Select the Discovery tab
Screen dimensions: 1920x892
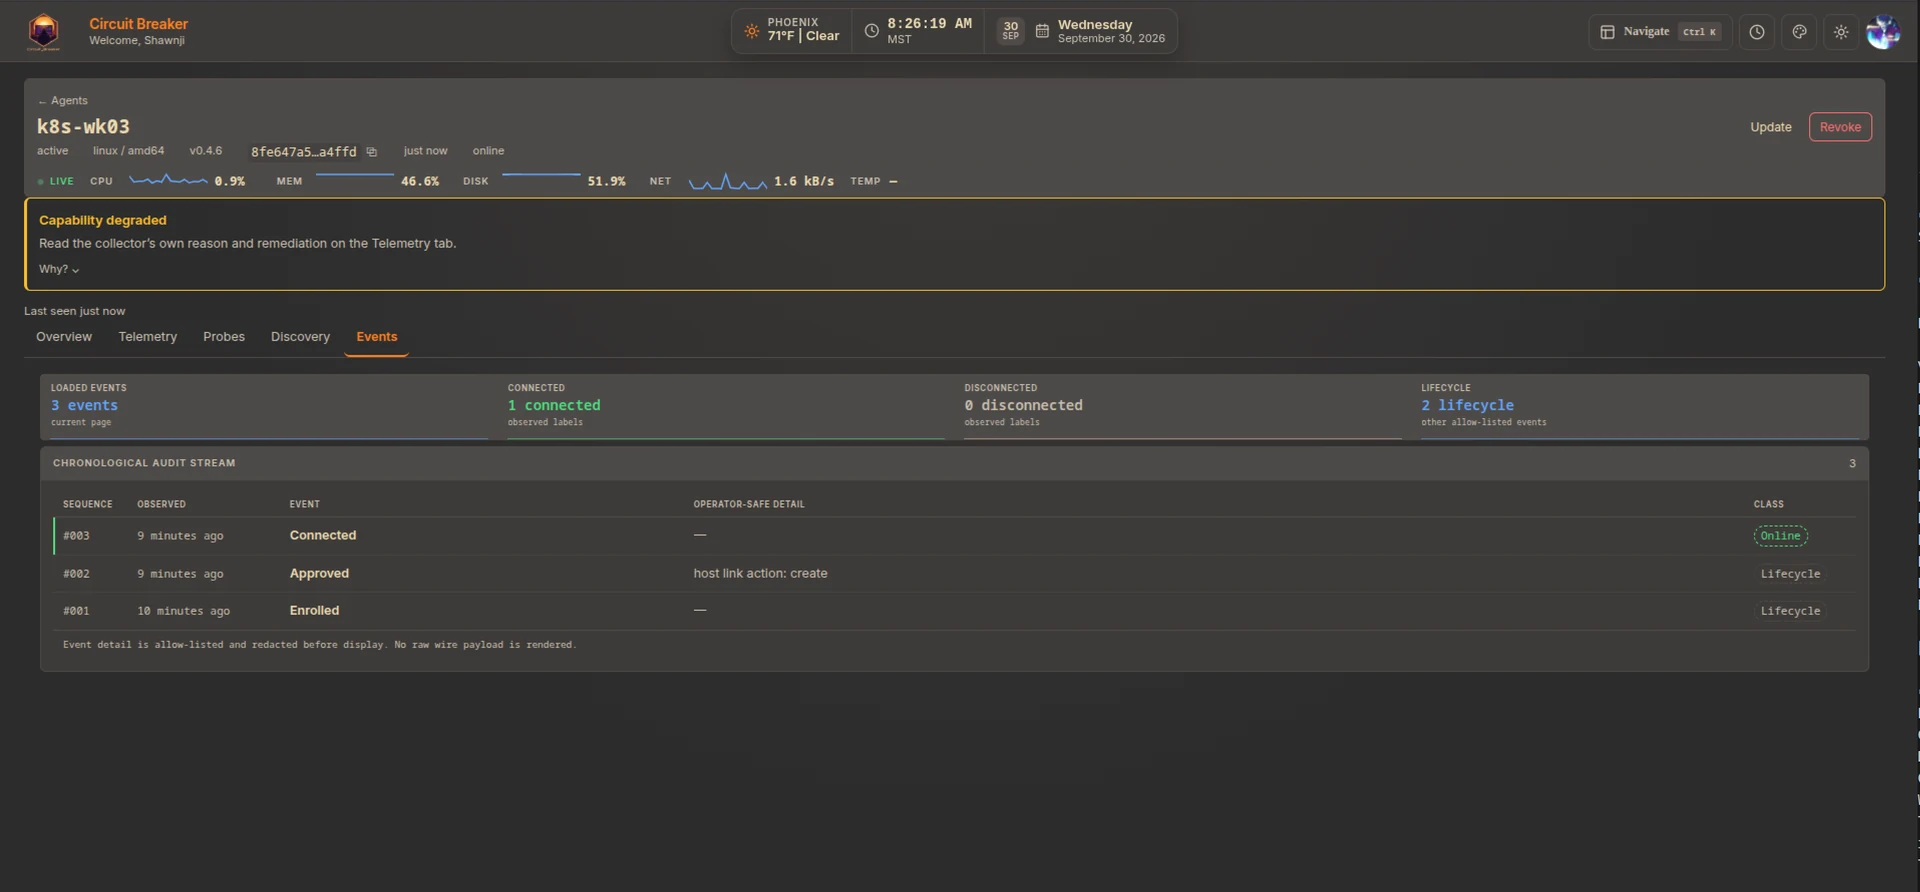tap(300, 337)
